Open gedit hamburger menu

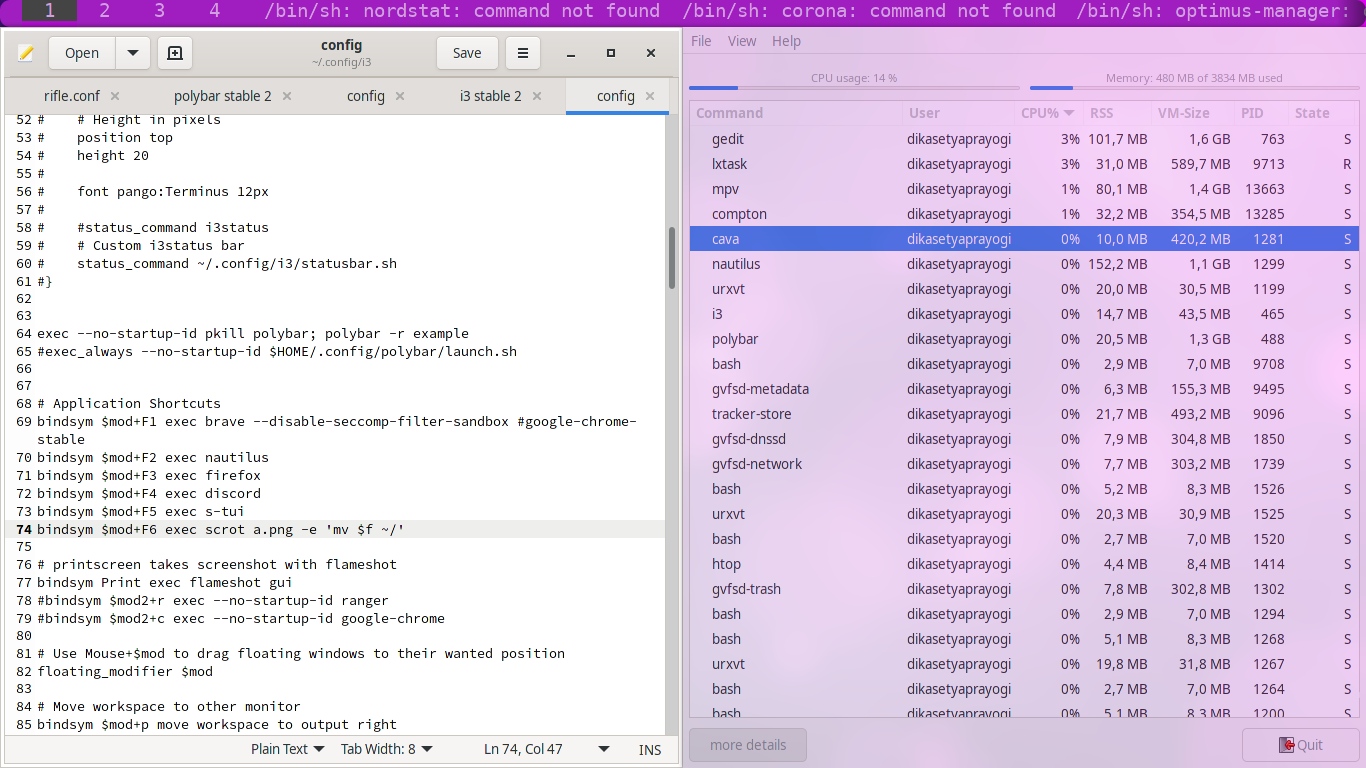(522, 53)
